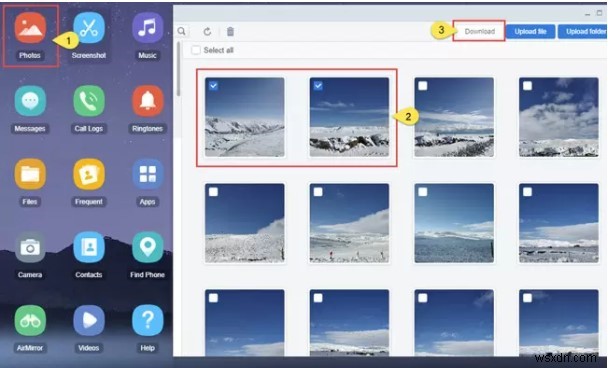This screenshot has height=368, width=608.
Task: Open the Videos play icon
Action: tap(89, 320)
